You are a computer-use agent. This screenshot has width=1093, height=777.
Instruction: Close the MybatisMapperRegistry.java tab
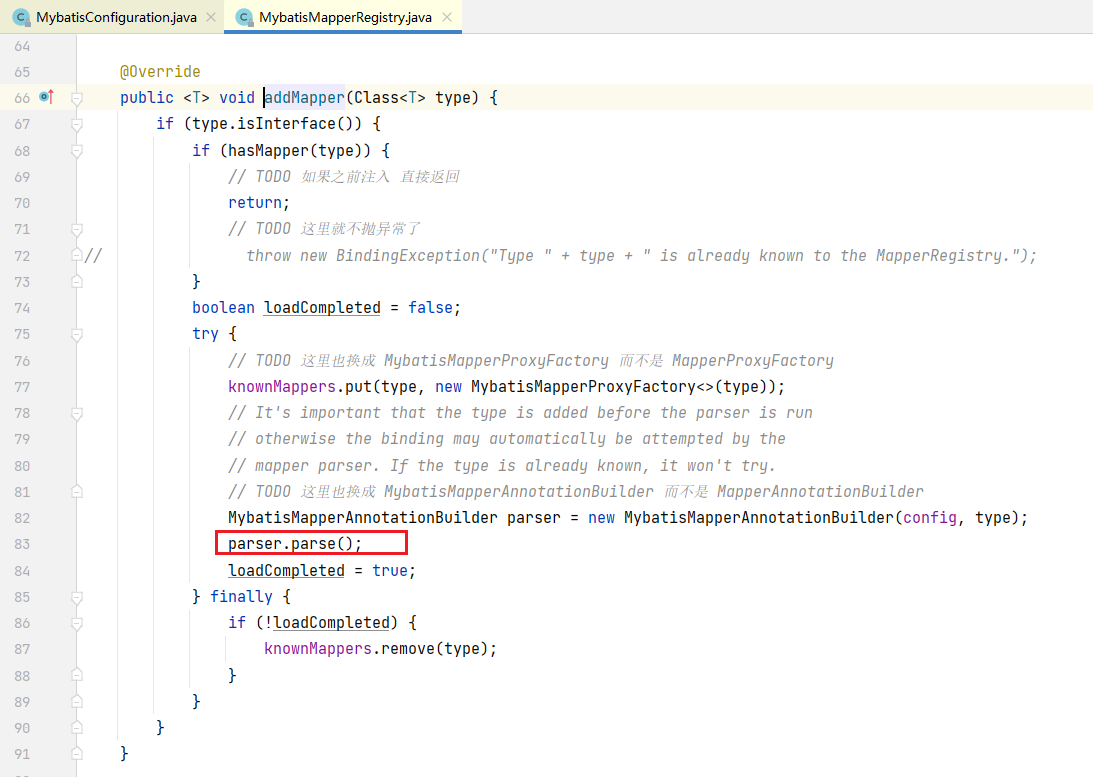coord(446,18)
